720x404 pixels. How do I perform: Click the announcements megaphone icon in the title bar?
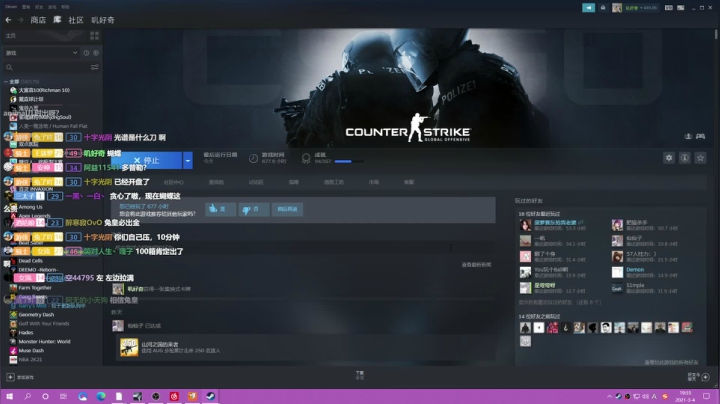pyautogui.click(x=588, y=8)
